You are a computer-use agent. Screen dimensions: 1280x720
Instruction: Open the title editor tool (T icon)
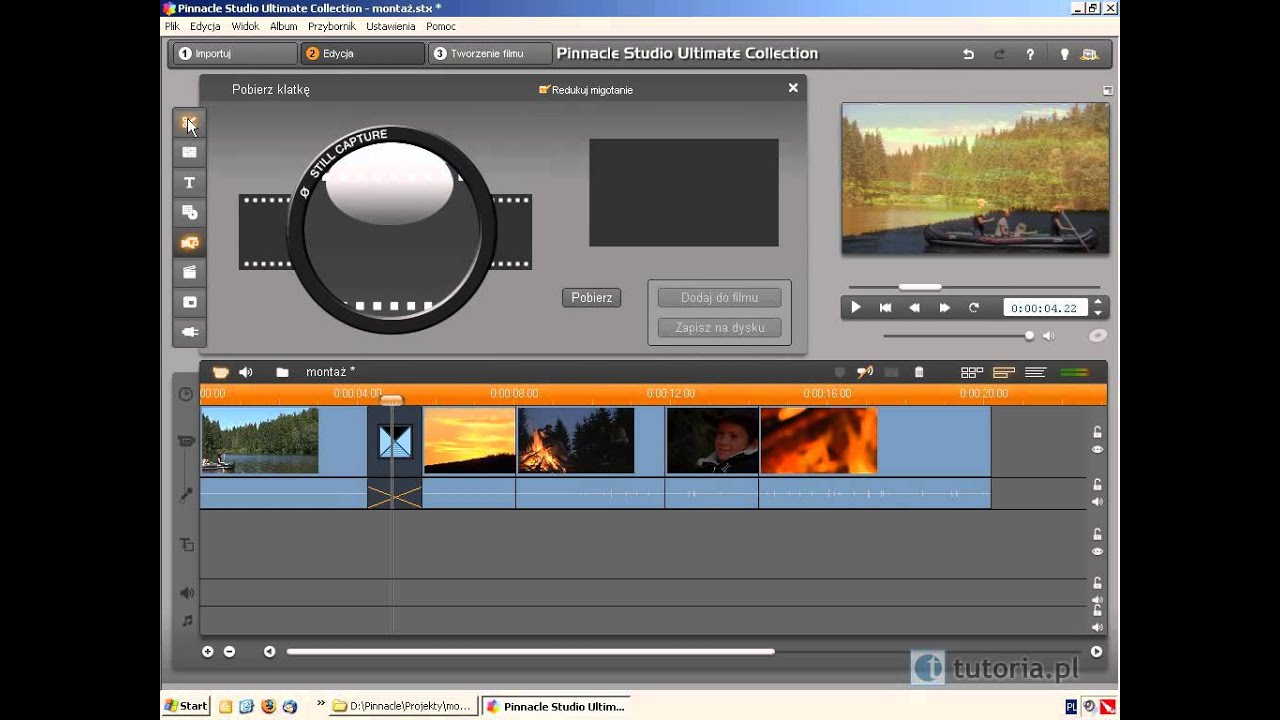point(189,182)
